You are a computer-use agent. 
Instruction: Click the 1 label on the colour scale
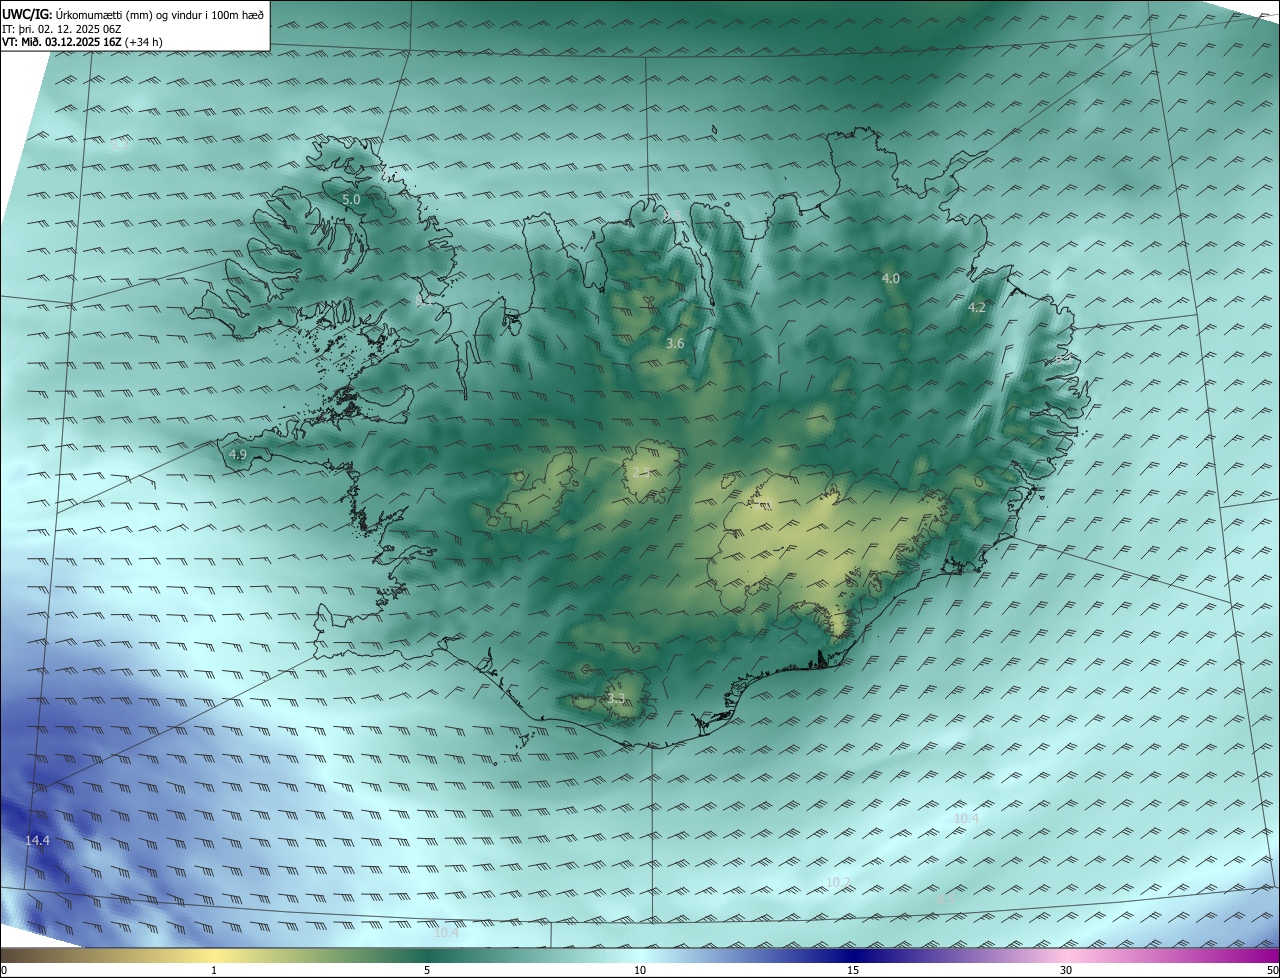point(214,970)
